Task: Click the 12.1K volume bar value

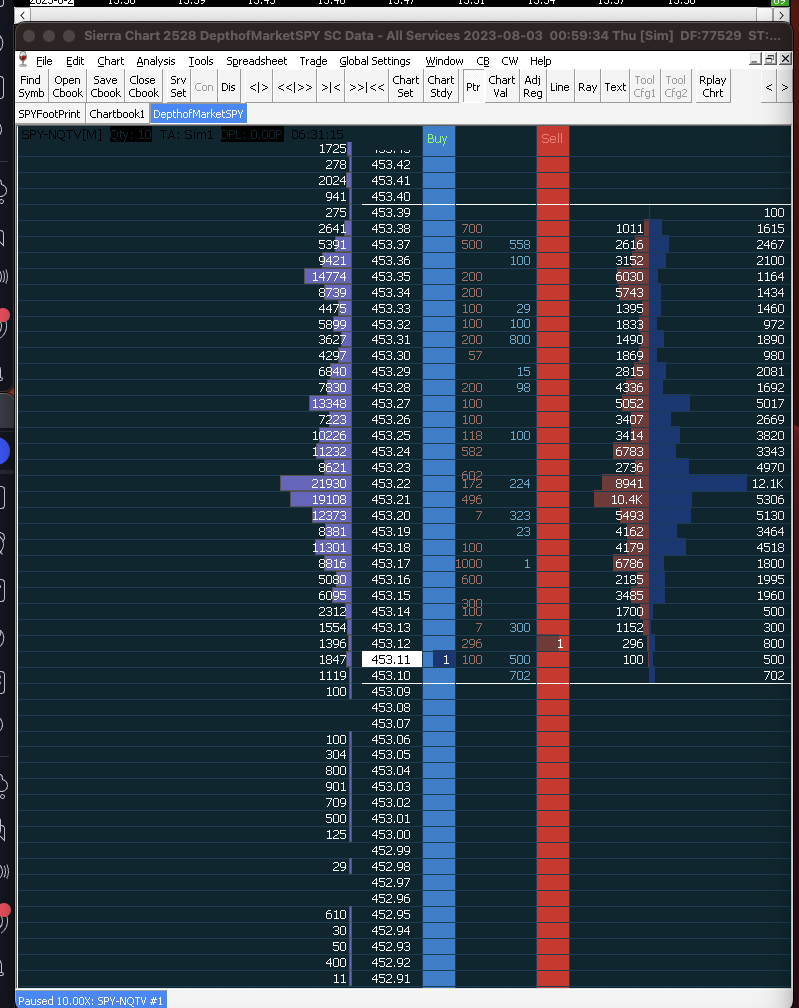Action: click(768, 483)
